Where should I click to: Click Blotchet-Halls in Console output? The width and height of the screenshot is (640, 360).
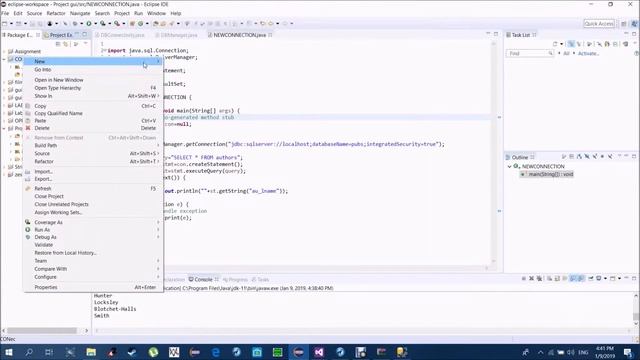click(x=115, y=309)
